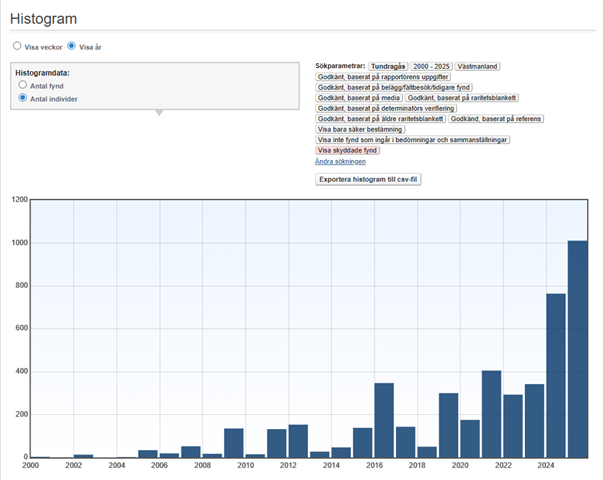Screen dimensions: 603x480
Task: Click the 'Västmanland' region tag
Action: click(x=478, y=66)
